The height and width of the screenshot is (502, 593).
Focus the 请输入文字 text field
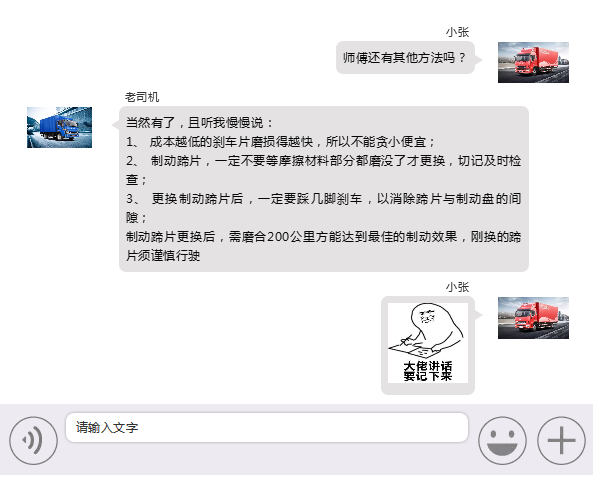pos(267,427)
